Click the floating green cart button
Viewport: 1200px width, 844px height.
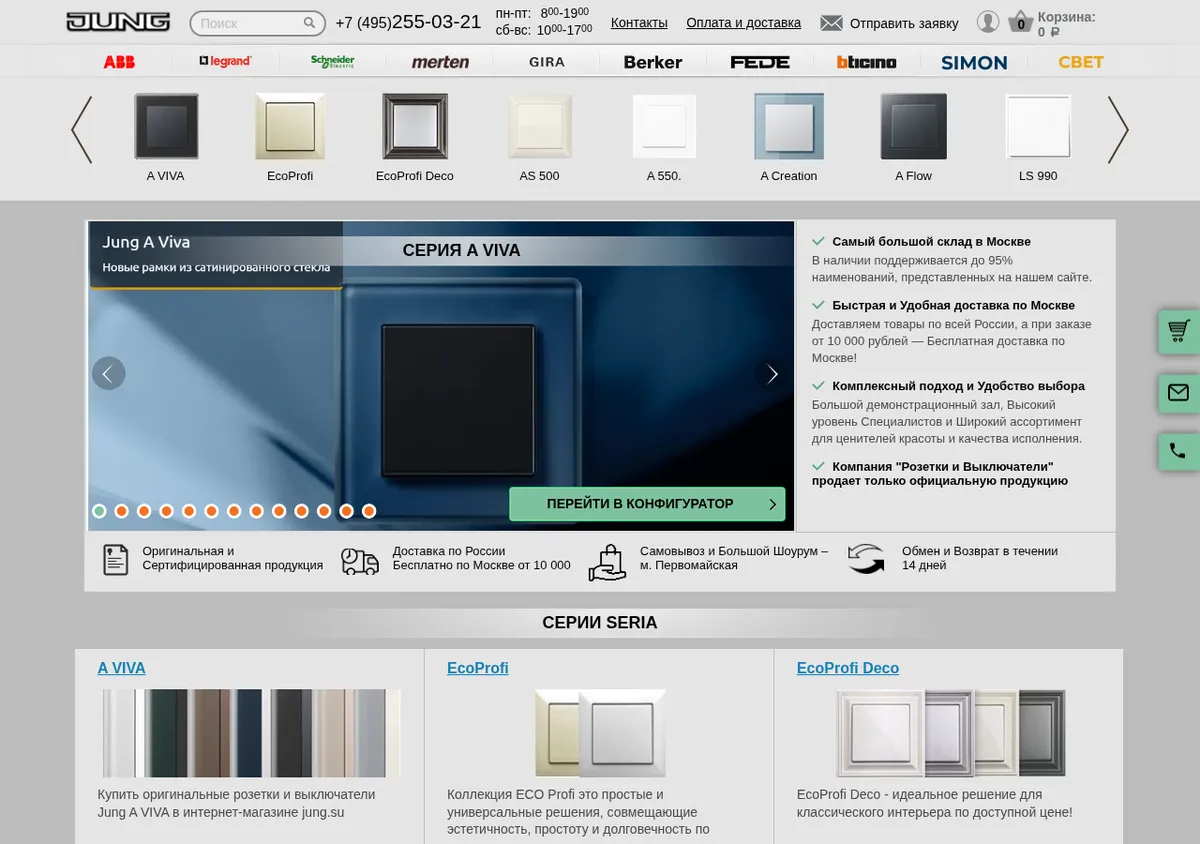[x=1179, y=331]
